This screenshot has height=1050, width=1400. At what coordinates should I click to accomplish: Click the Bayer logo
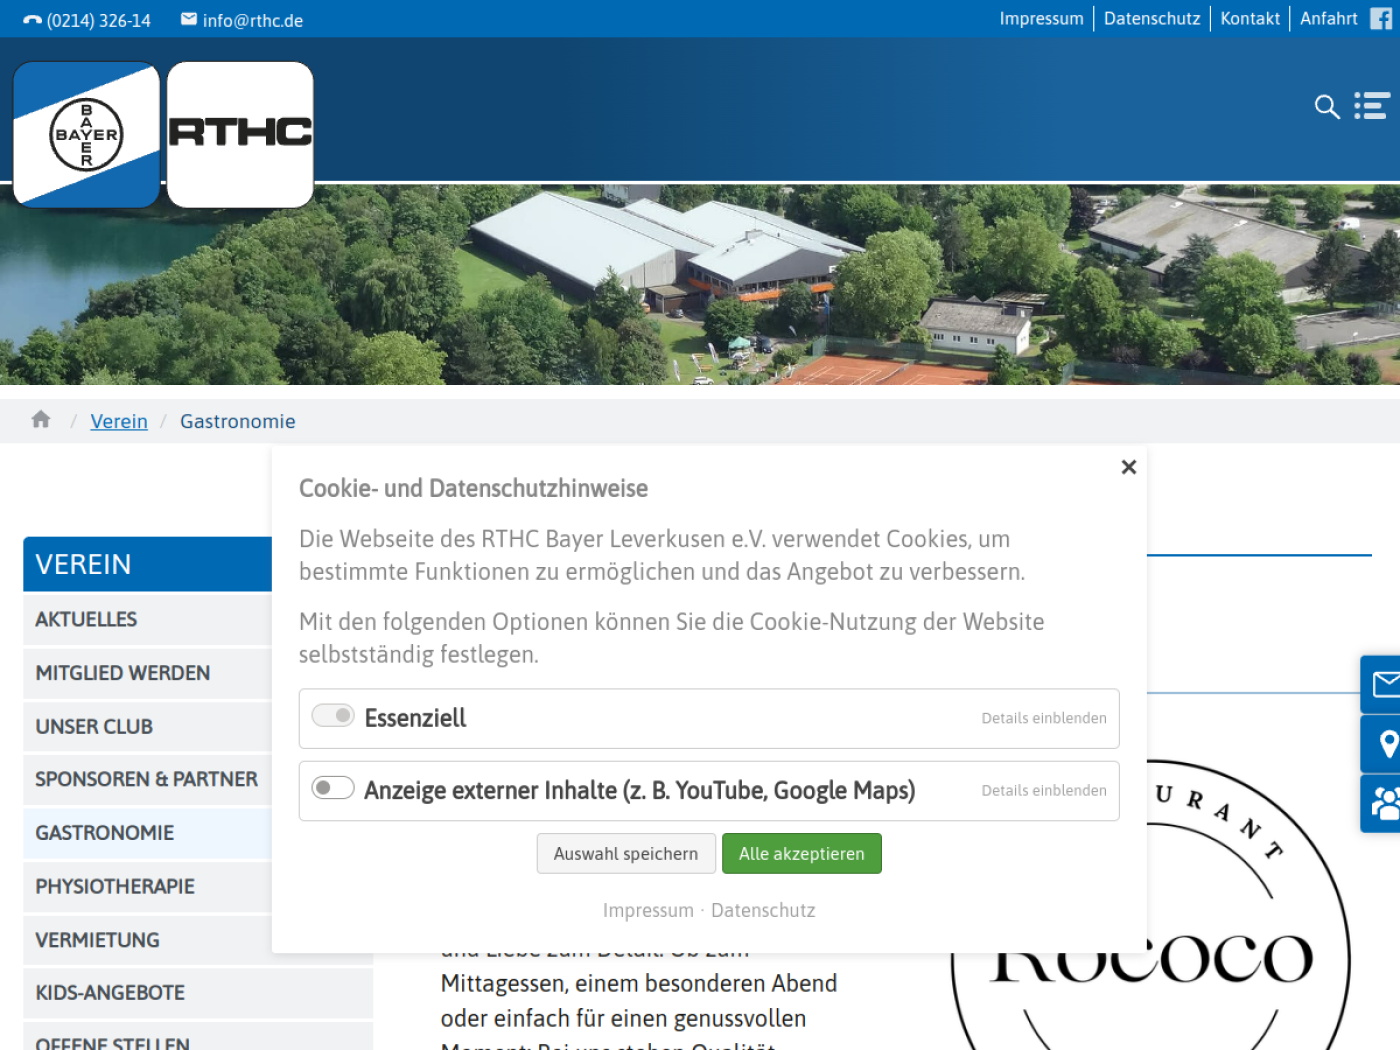click(x=87, y=135)
